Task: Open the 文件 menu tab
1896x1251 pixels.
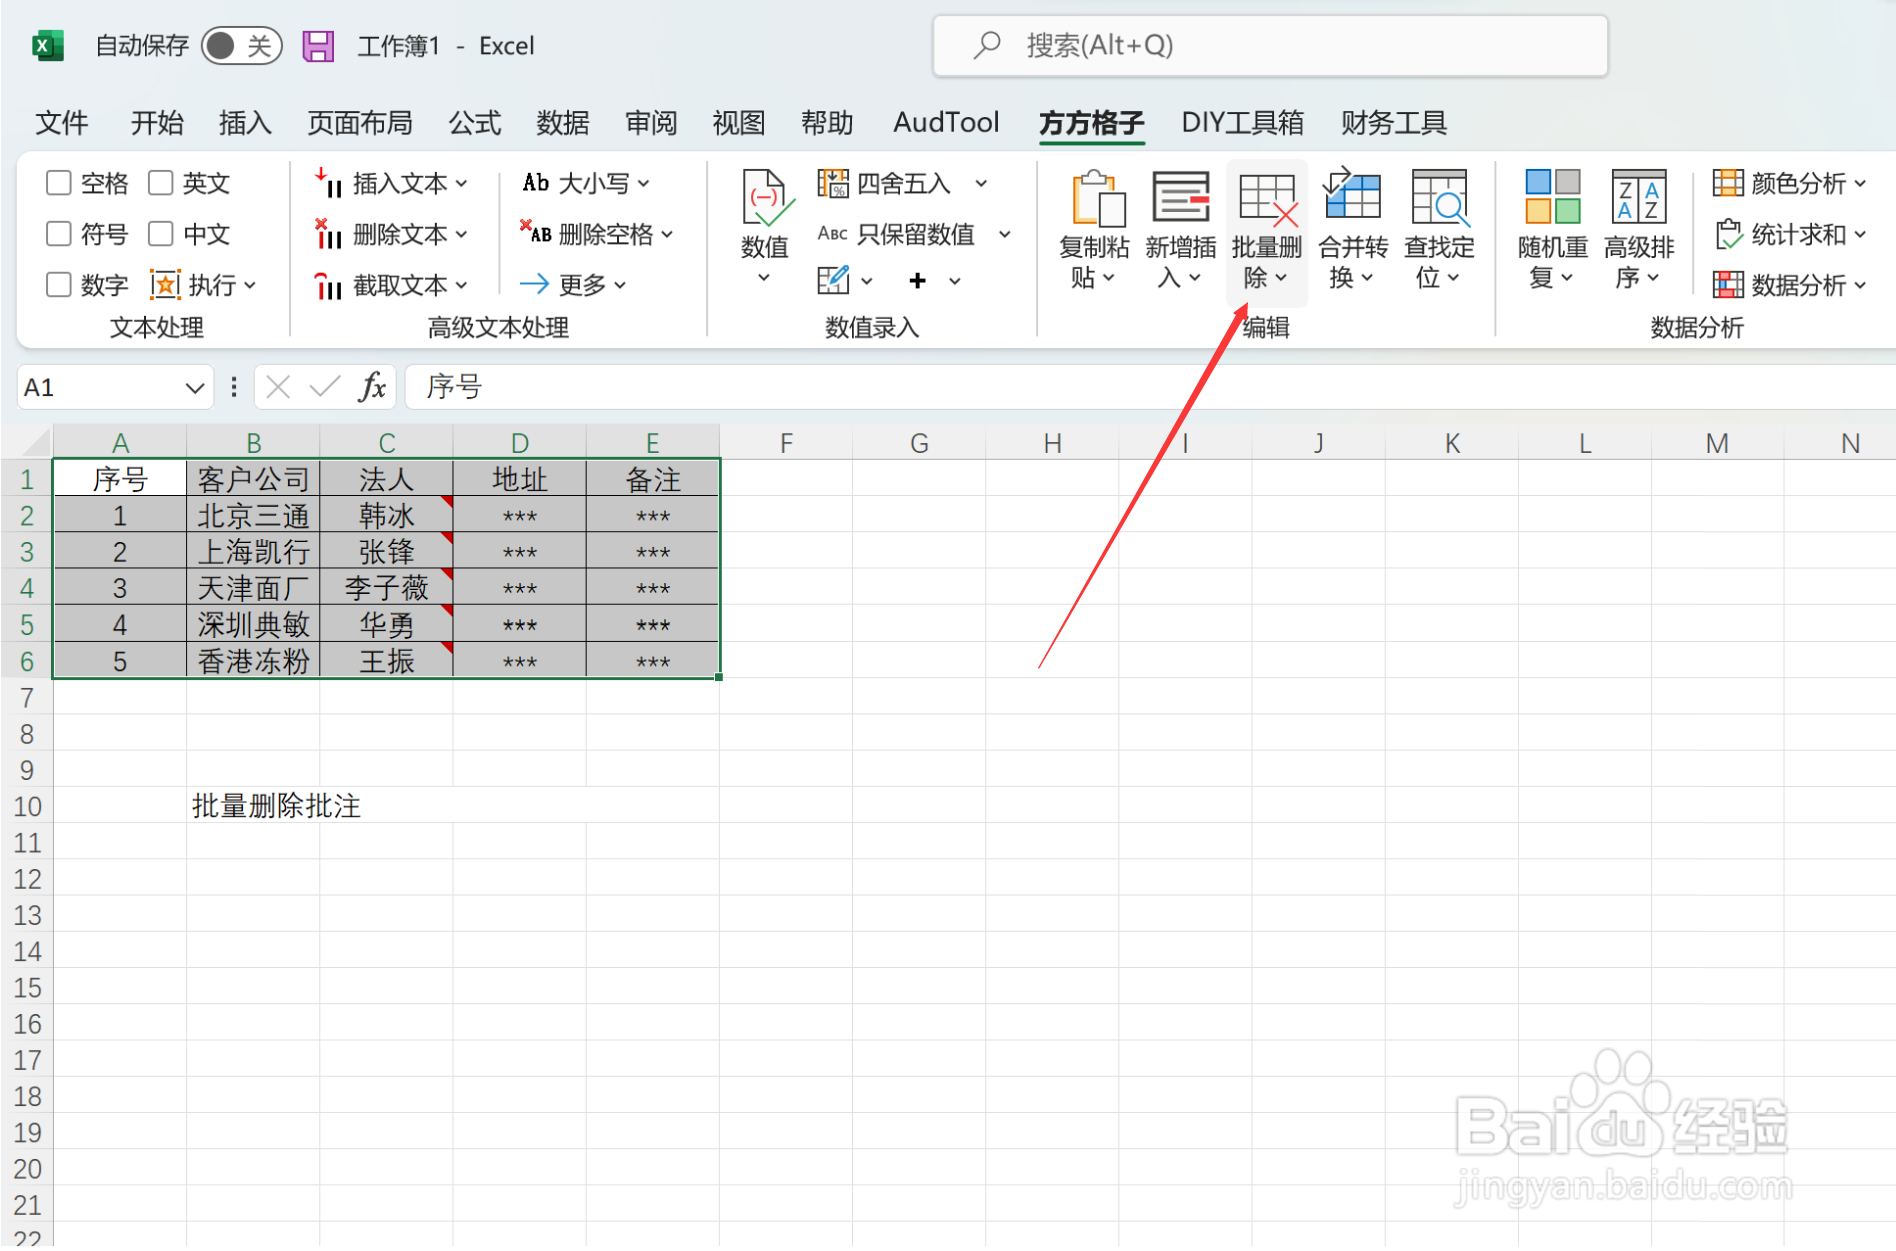Action: click(62, 123)
